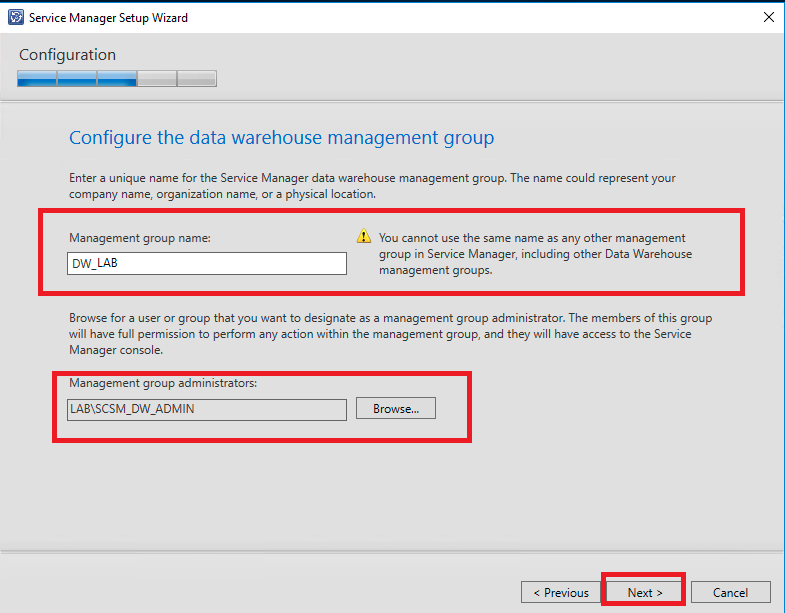The image size is (785, 613).
Task: Close the Service Manager Setup Wizard window
Action: point(768,17)
